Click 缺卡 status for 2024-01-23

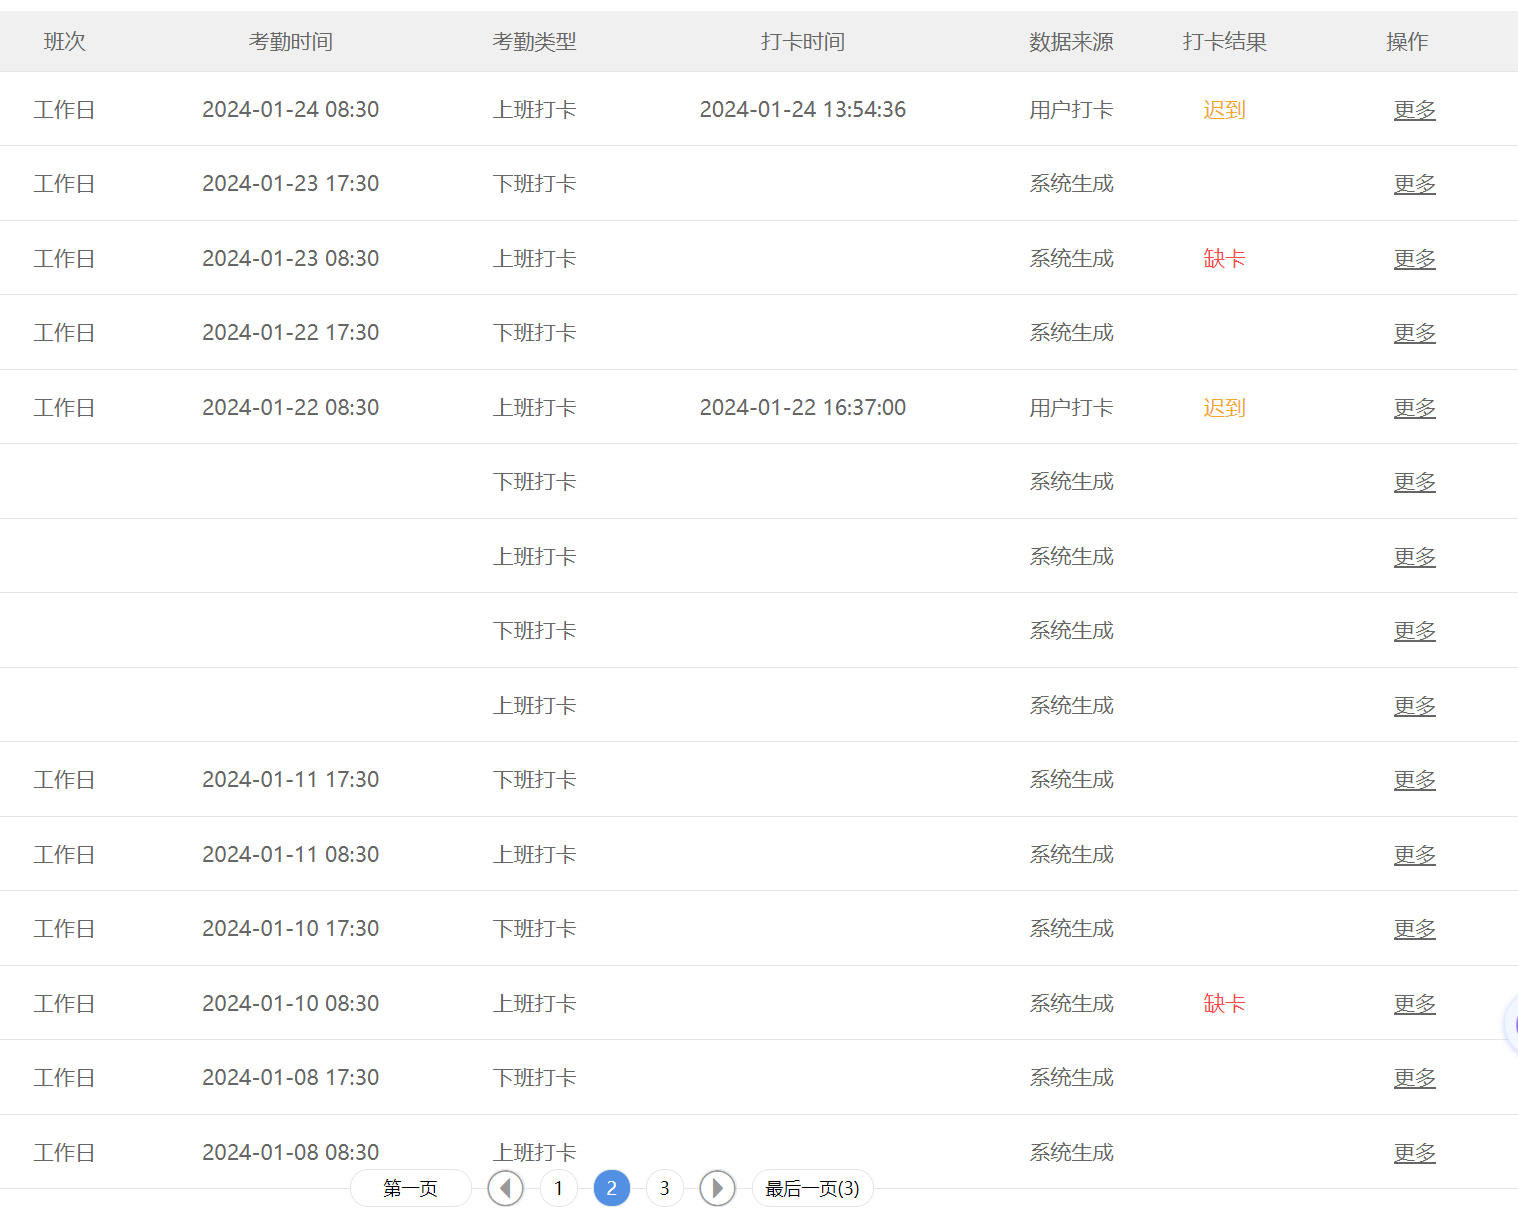coord(1224,259)
